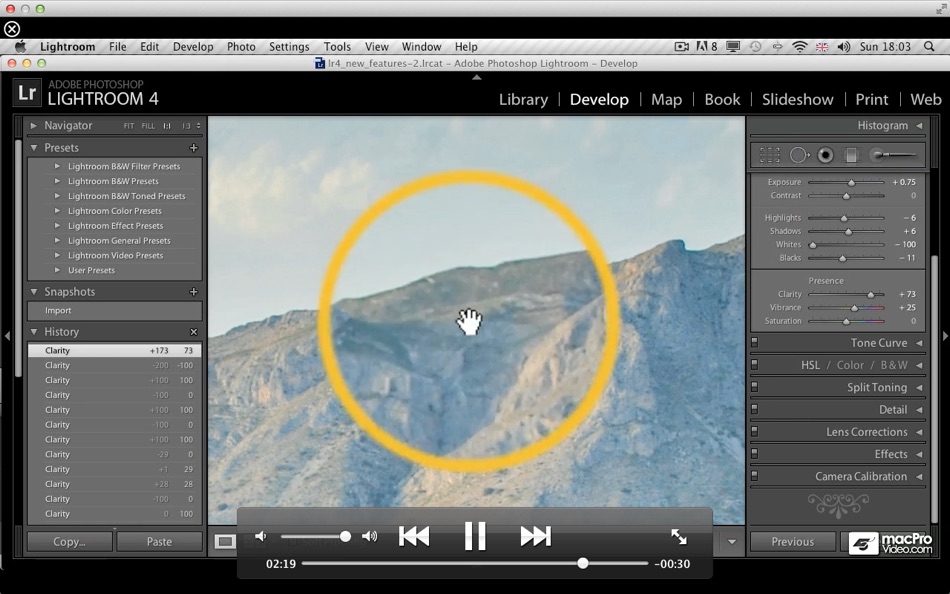Click the display mirroring icon in menu bar
Viewport: 950px width, 594px height.
(733, 47)
